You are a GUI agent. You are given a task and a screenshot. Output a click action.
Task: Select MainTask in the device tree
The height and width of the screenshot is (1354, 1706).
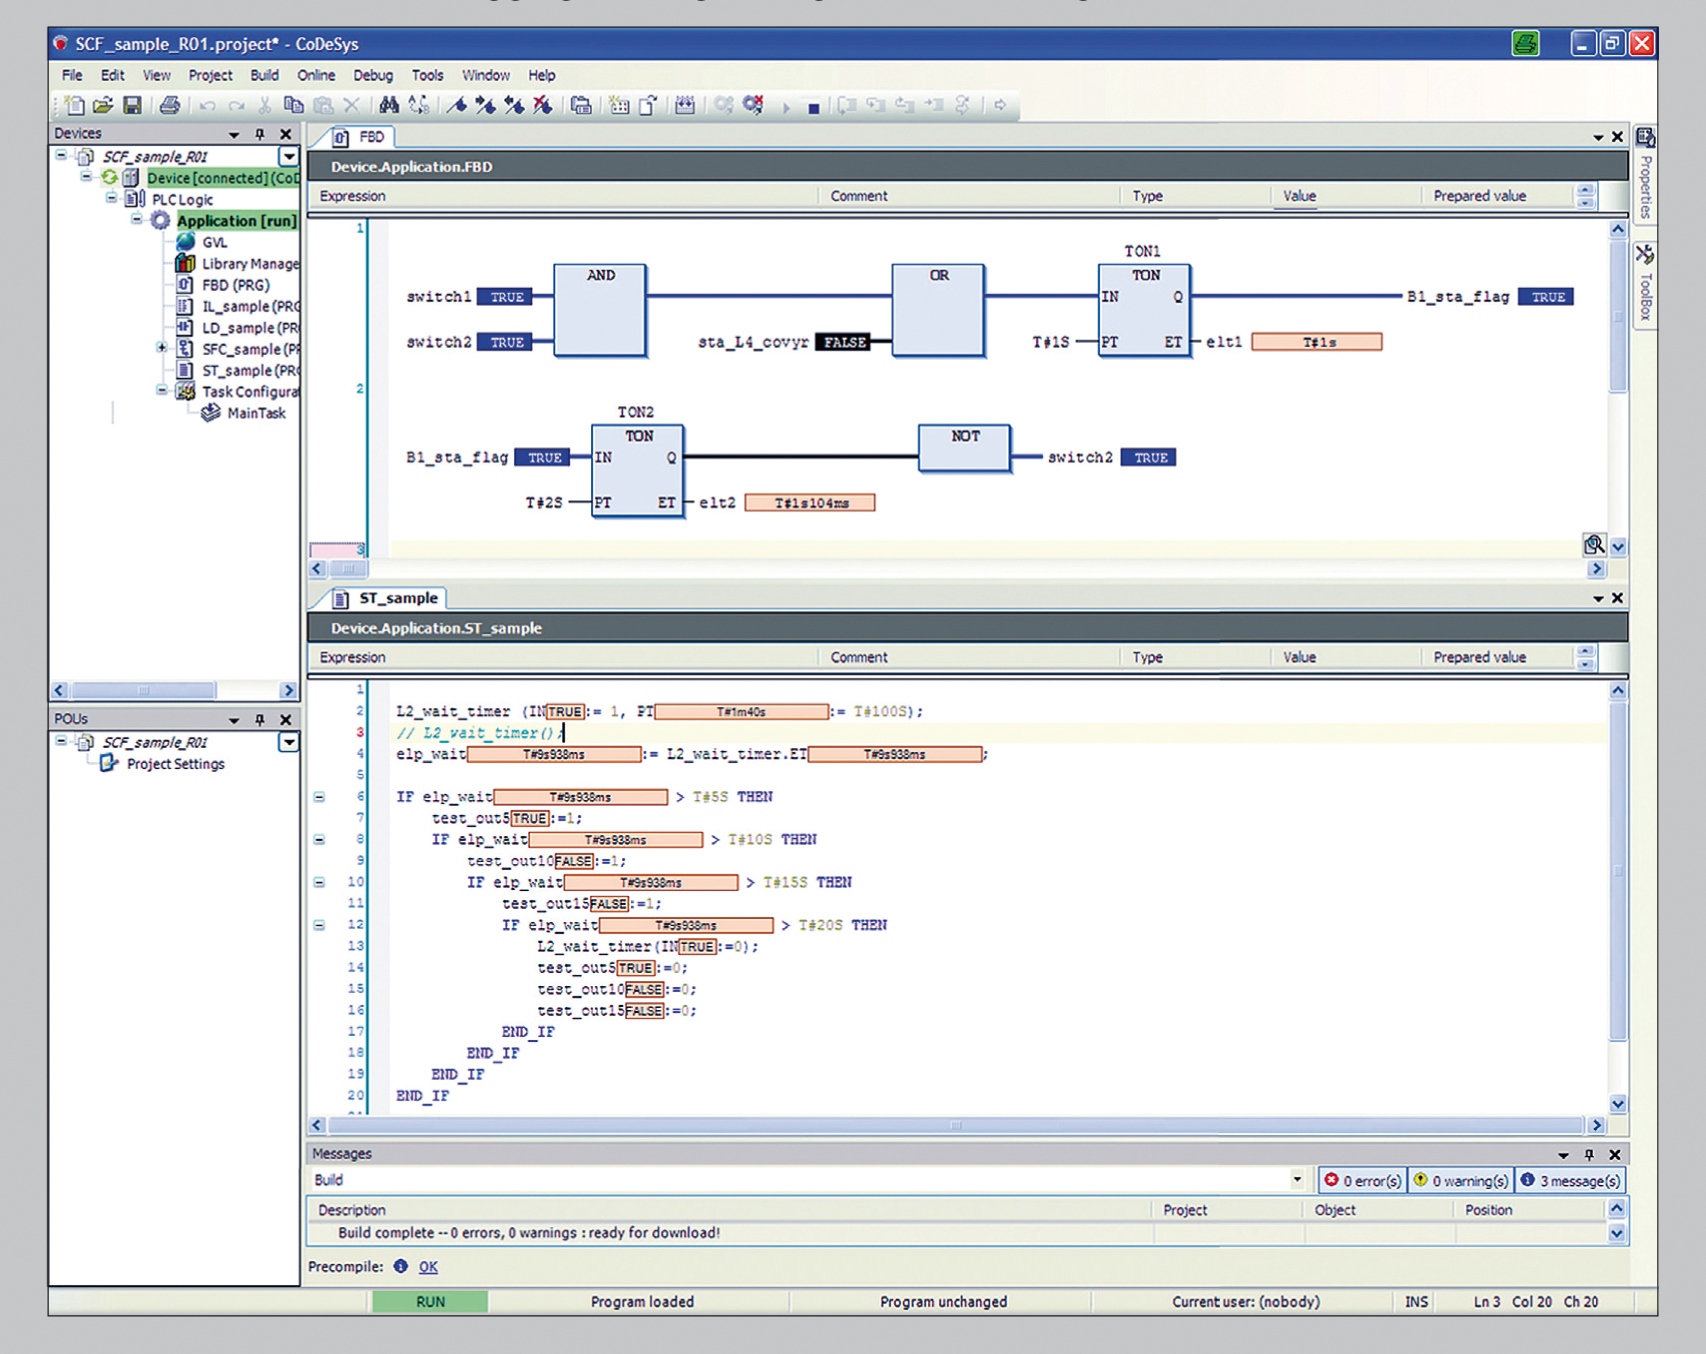tap(256, 413)
